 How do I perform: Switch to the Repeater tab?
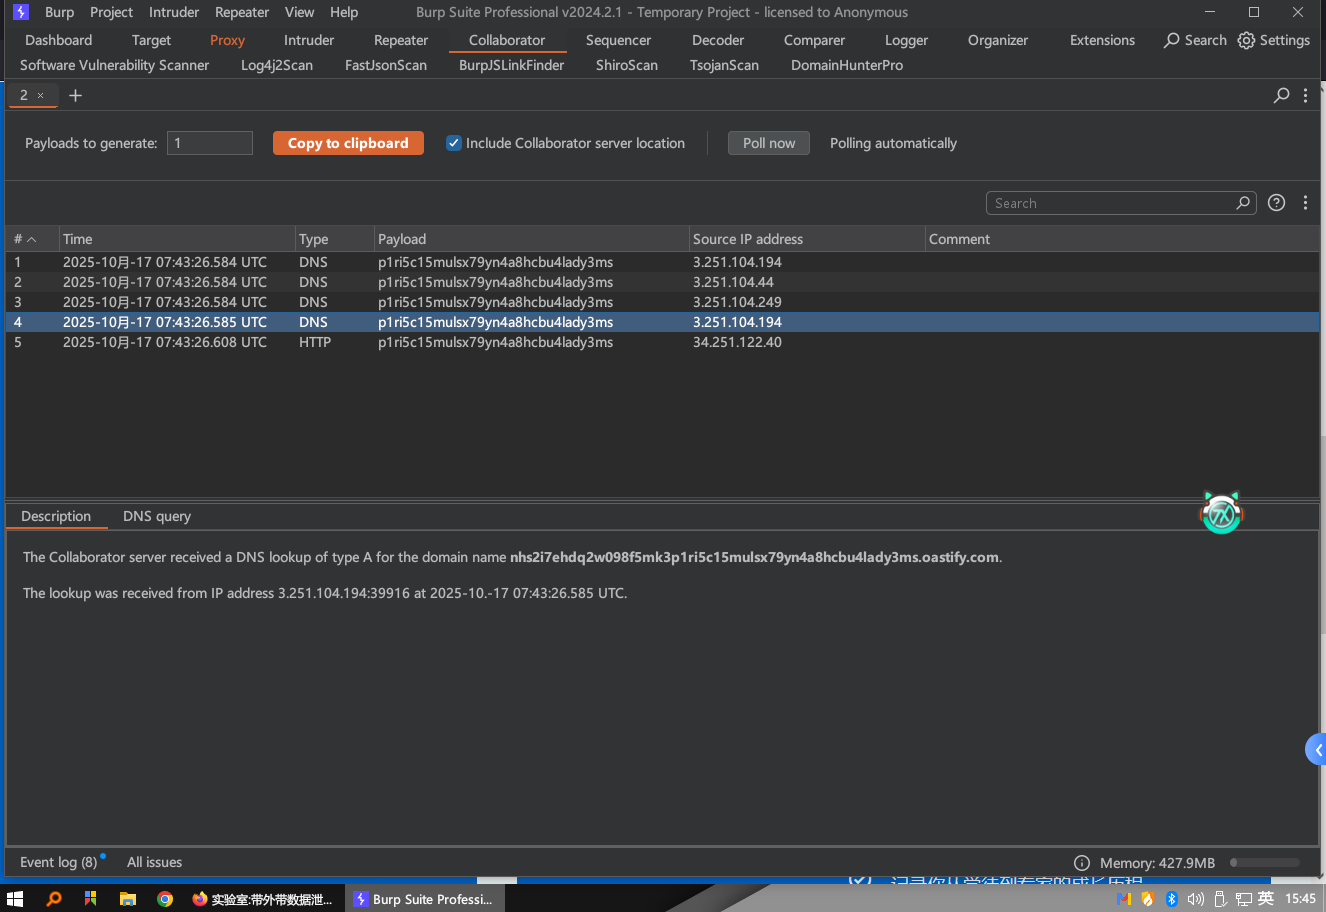401,40
